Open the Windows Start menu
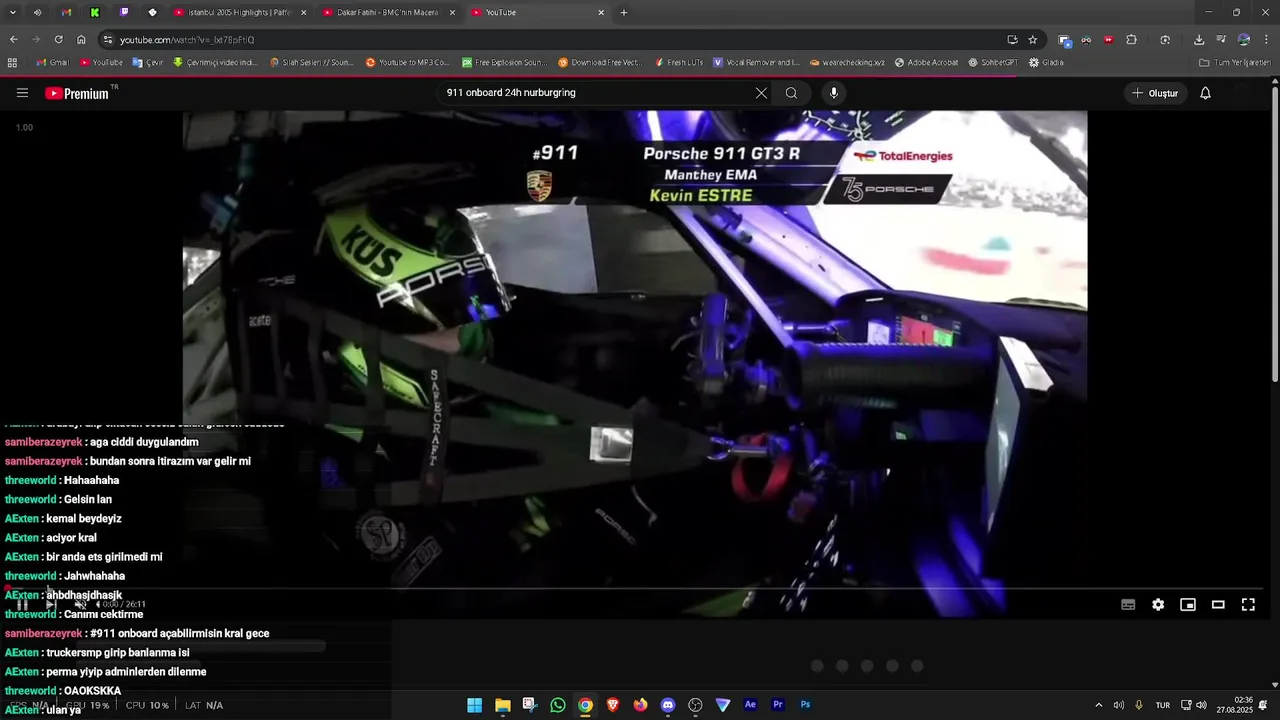The width and height of the screenshot is (1280, 720). coord(474,705)
